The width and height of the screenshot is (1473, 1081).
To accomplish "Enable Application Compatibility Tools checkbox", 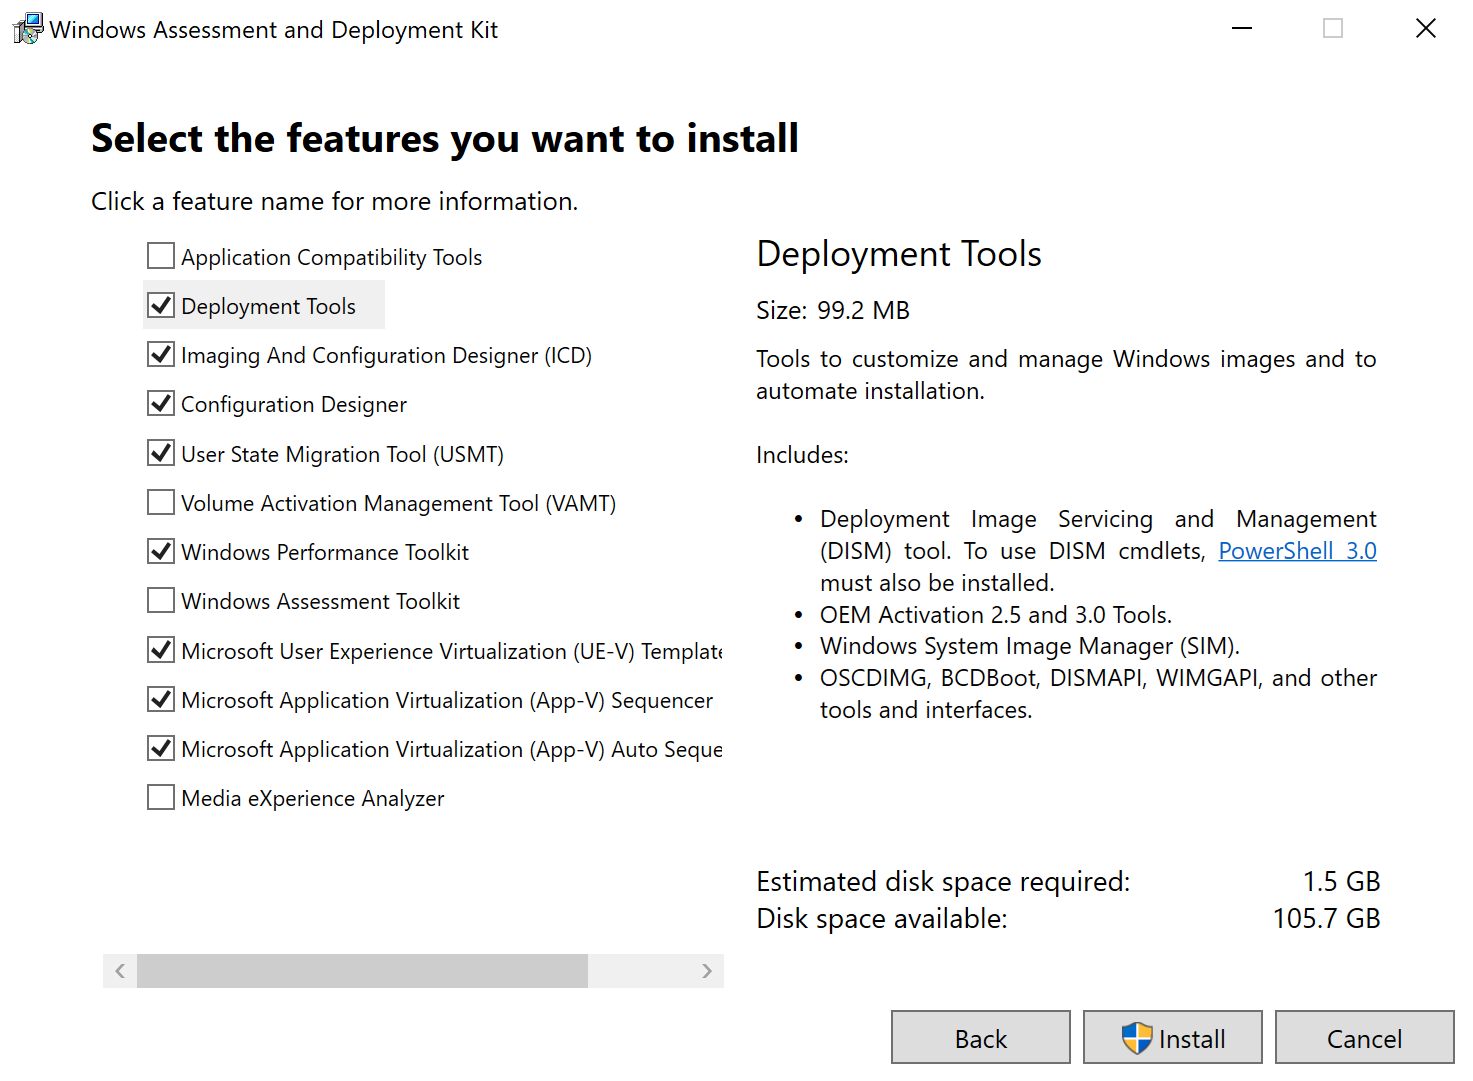I will tap(160, 256).
